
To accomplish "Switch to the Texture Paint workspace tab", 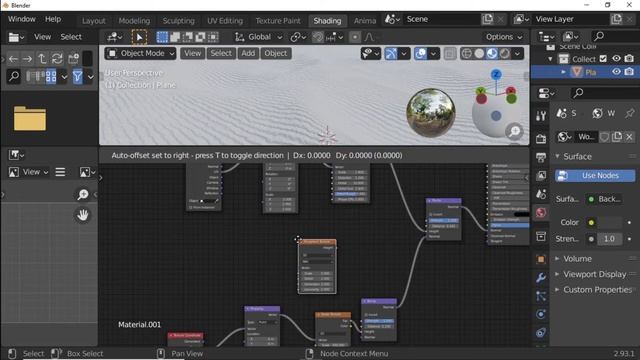I will point(278,21).
